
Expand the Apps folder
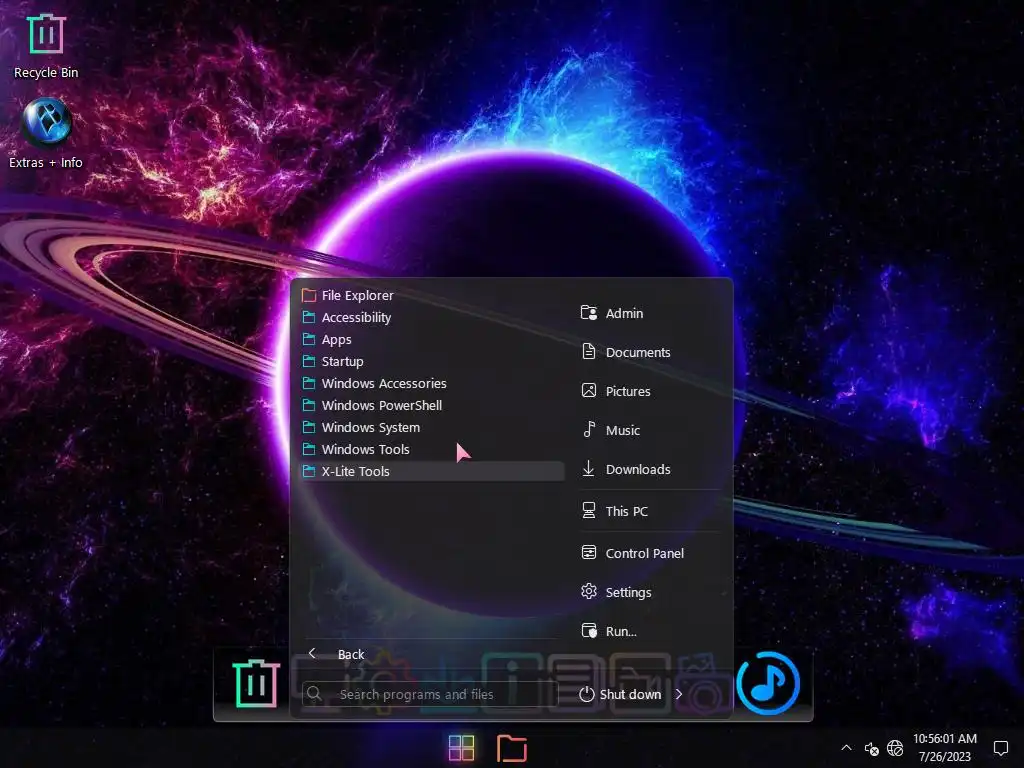pyautogui.click(x=431, y=340)
